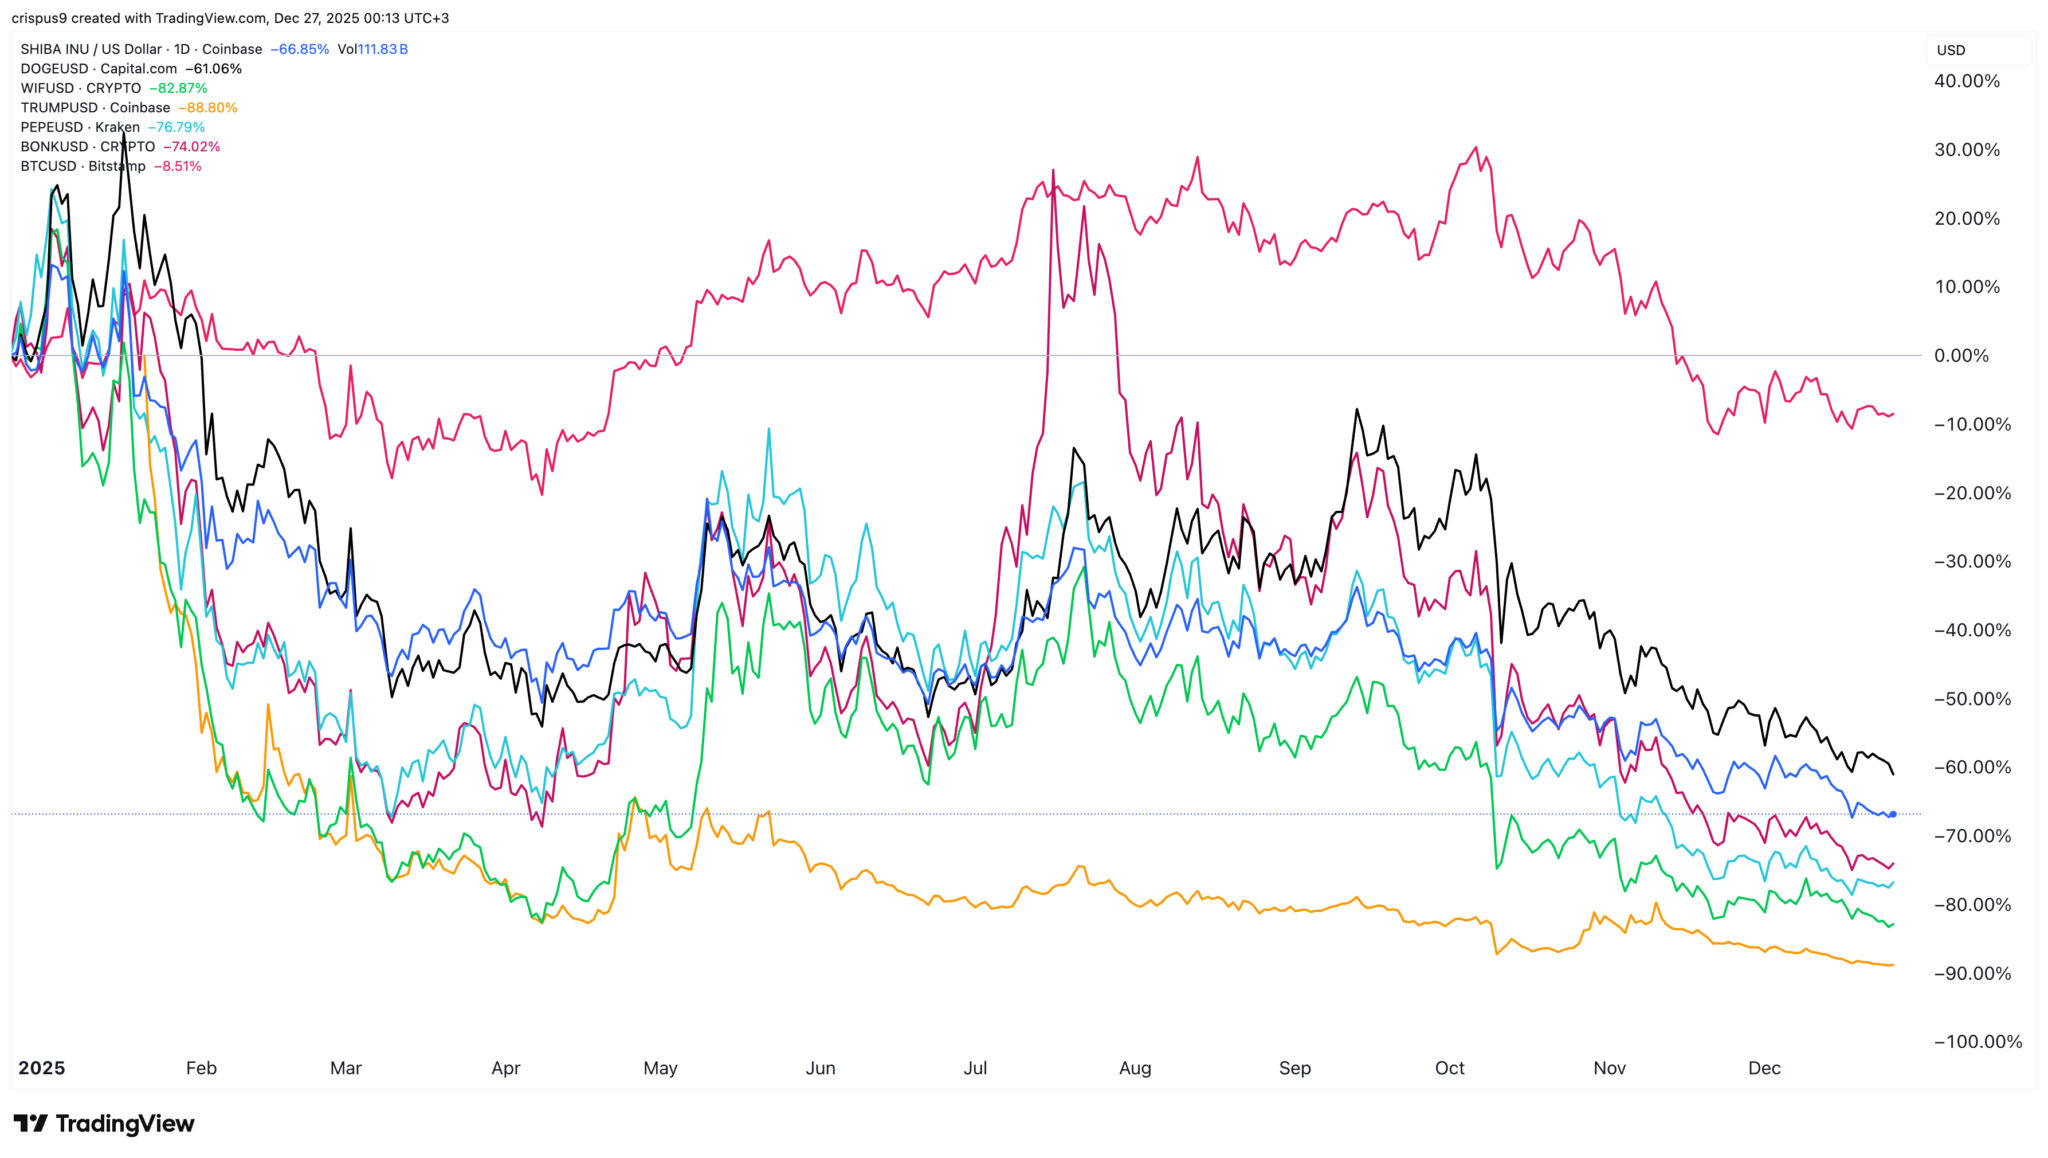2048x1158 pixels.
Task: Click the BTCUSD −8.51% change value
Action: (x=177, y=166)
